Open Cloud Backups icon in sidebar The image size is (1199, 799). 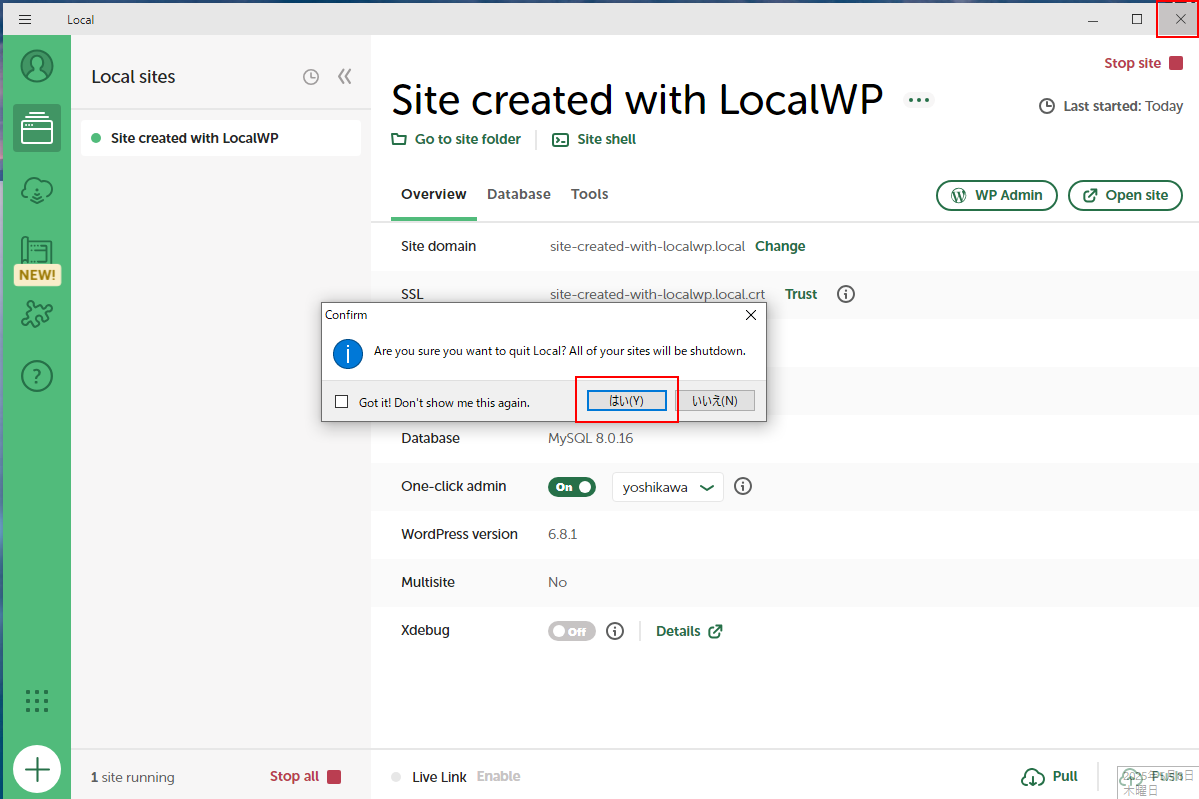pos(37,189)
